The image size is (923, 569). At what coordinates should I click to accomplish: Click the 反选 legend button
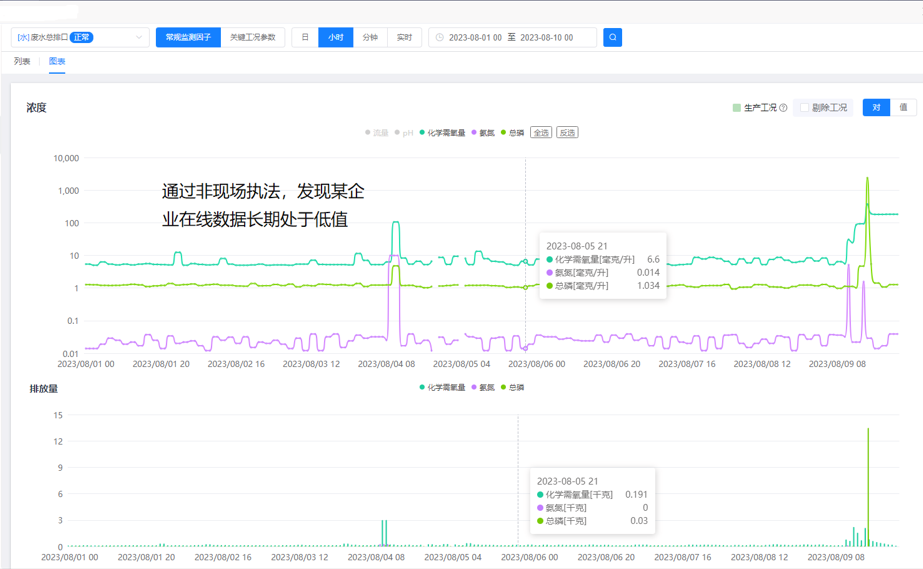[x=567, y=132]
